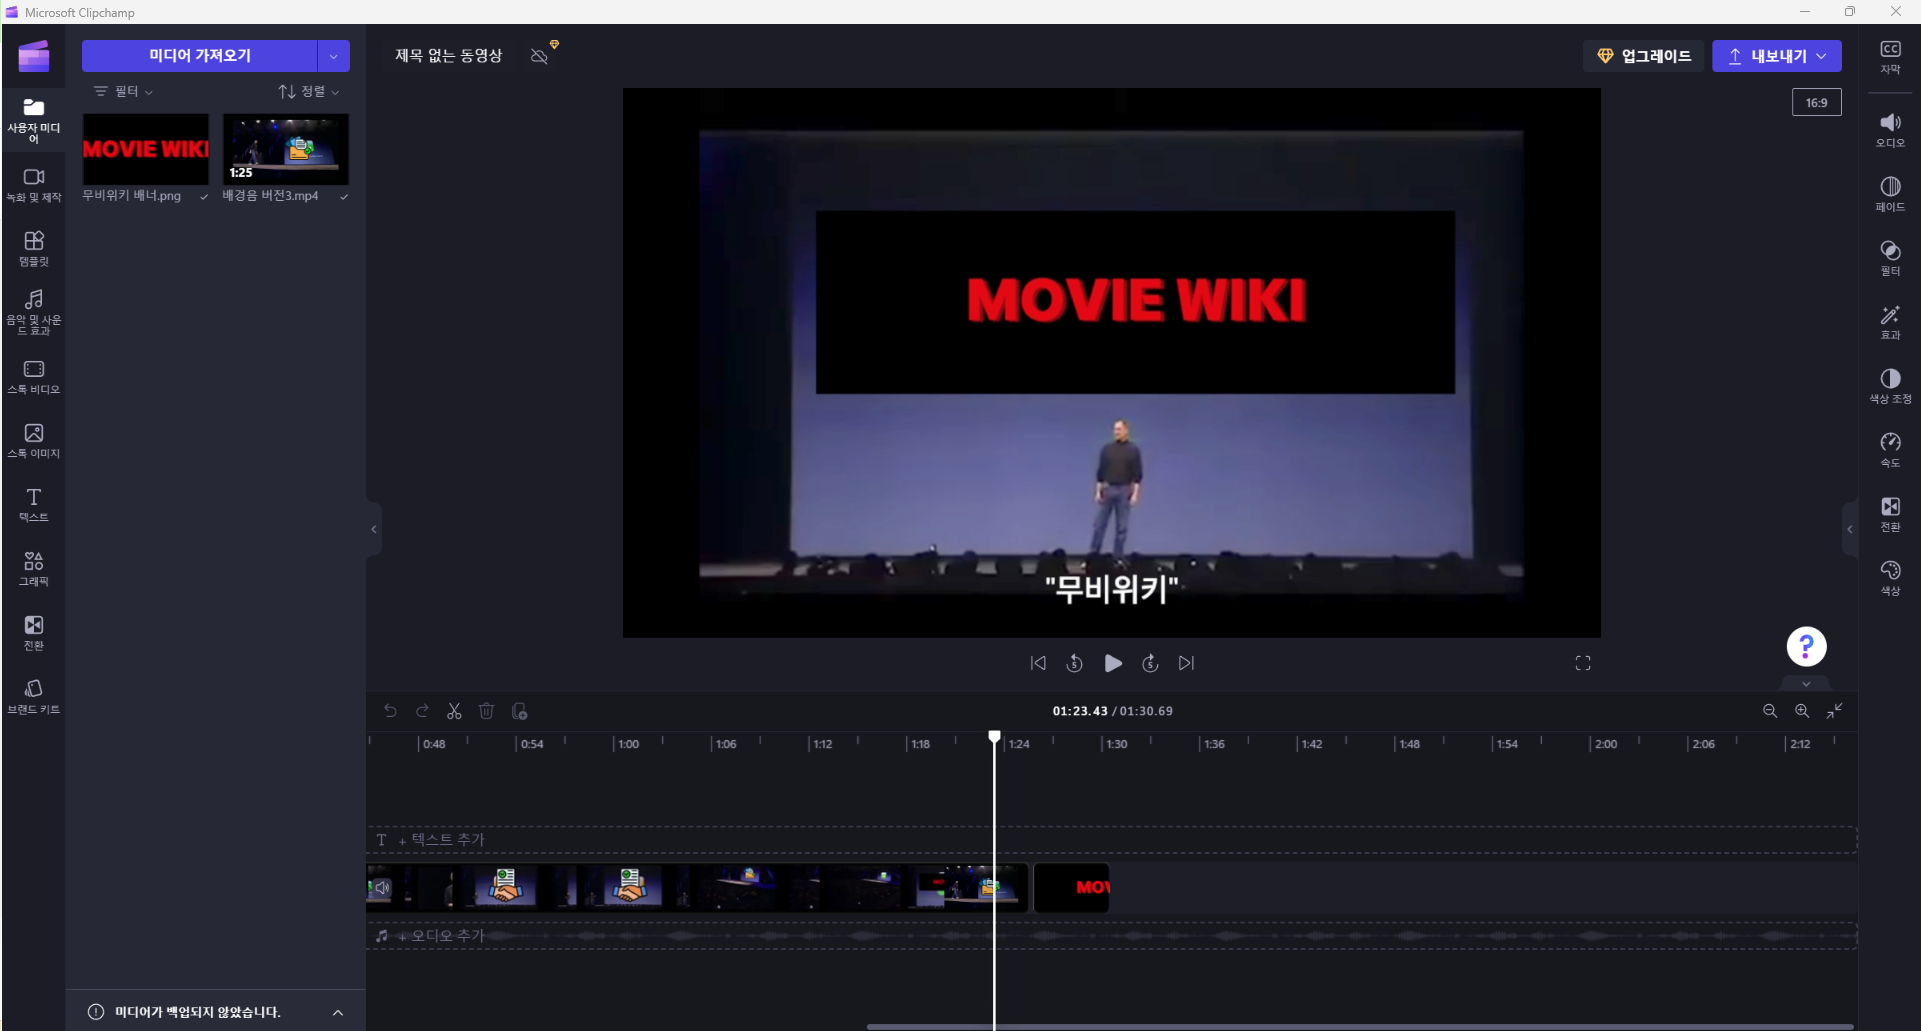Click the Clipchamp logo icon
The width and height of the screenshot is (1921, 1031).
33,56
